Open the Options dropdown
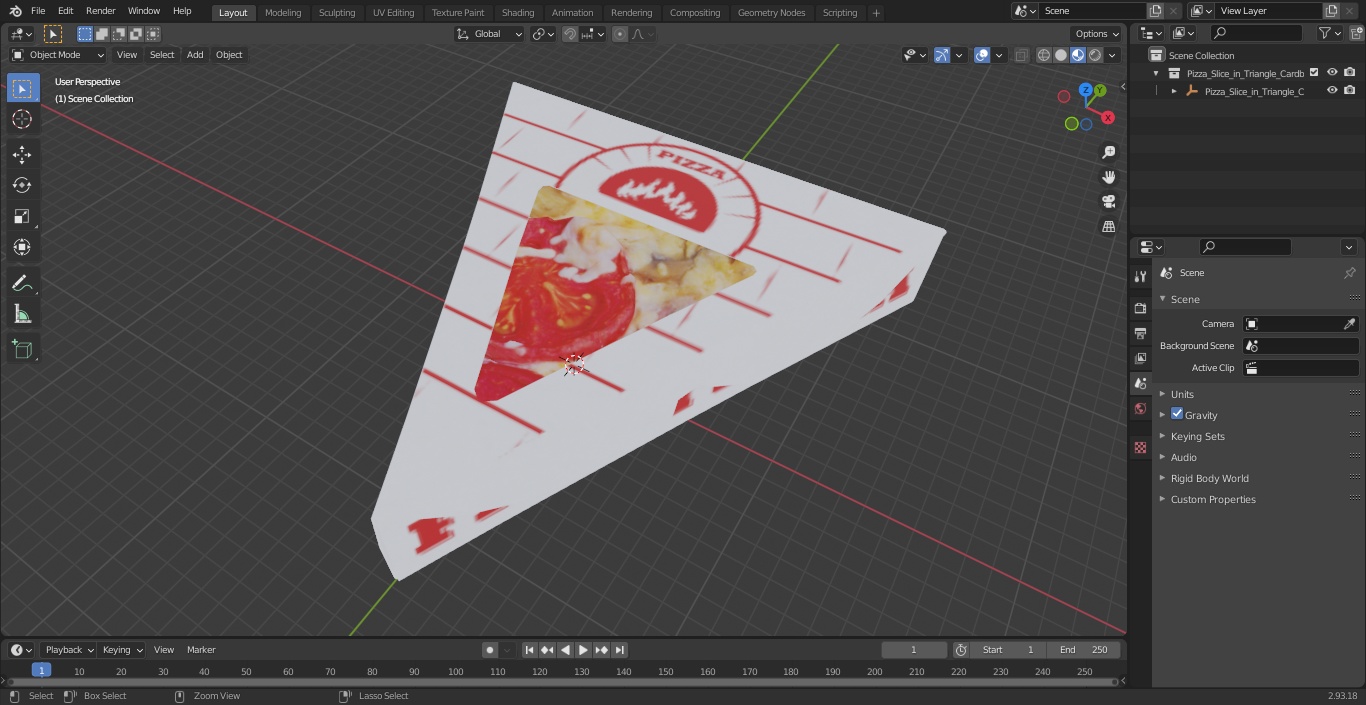 pos(1097,34)
